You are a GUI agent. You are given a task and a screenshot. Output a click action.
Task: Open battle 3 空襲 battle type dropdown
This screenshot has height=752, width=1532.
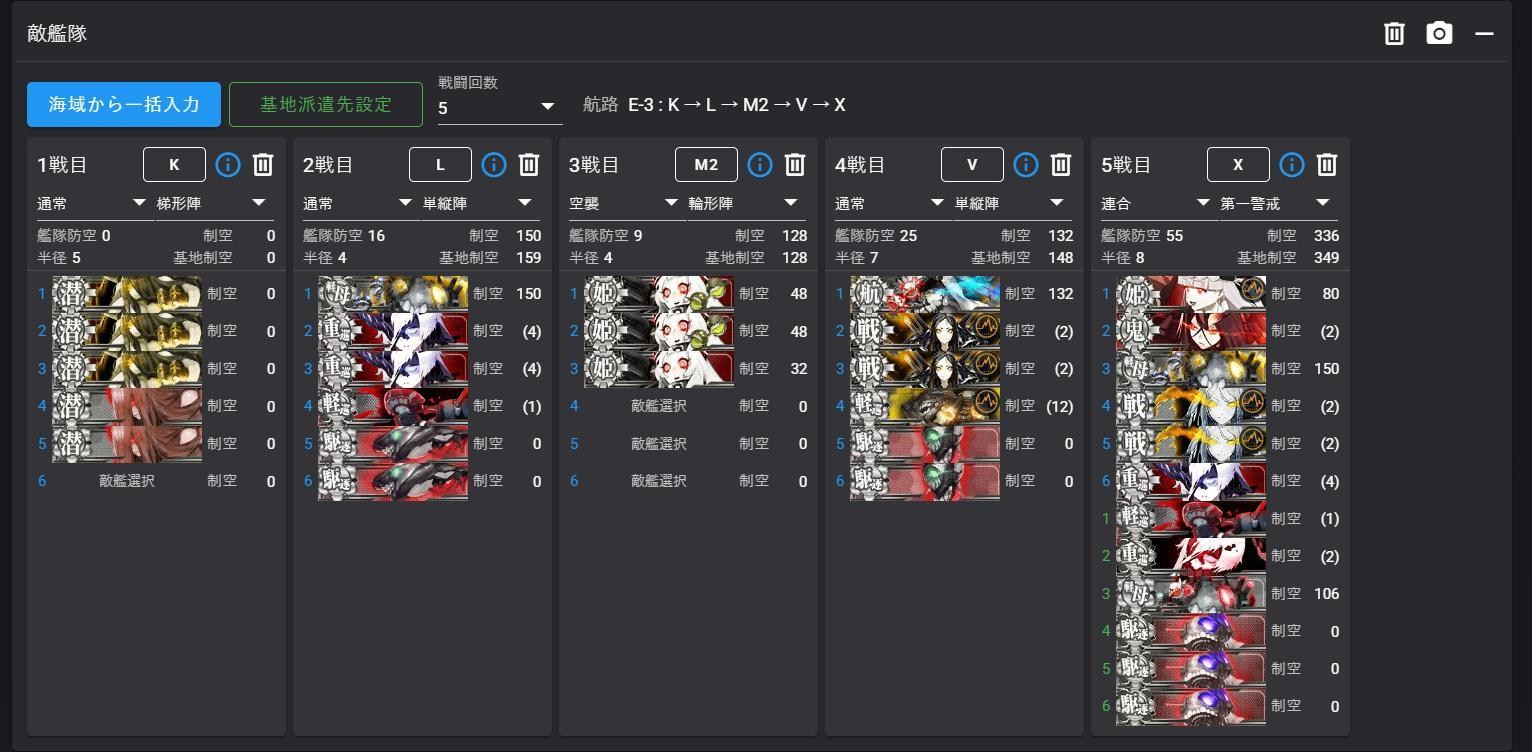pyautogui.click(x=624, y=204)
